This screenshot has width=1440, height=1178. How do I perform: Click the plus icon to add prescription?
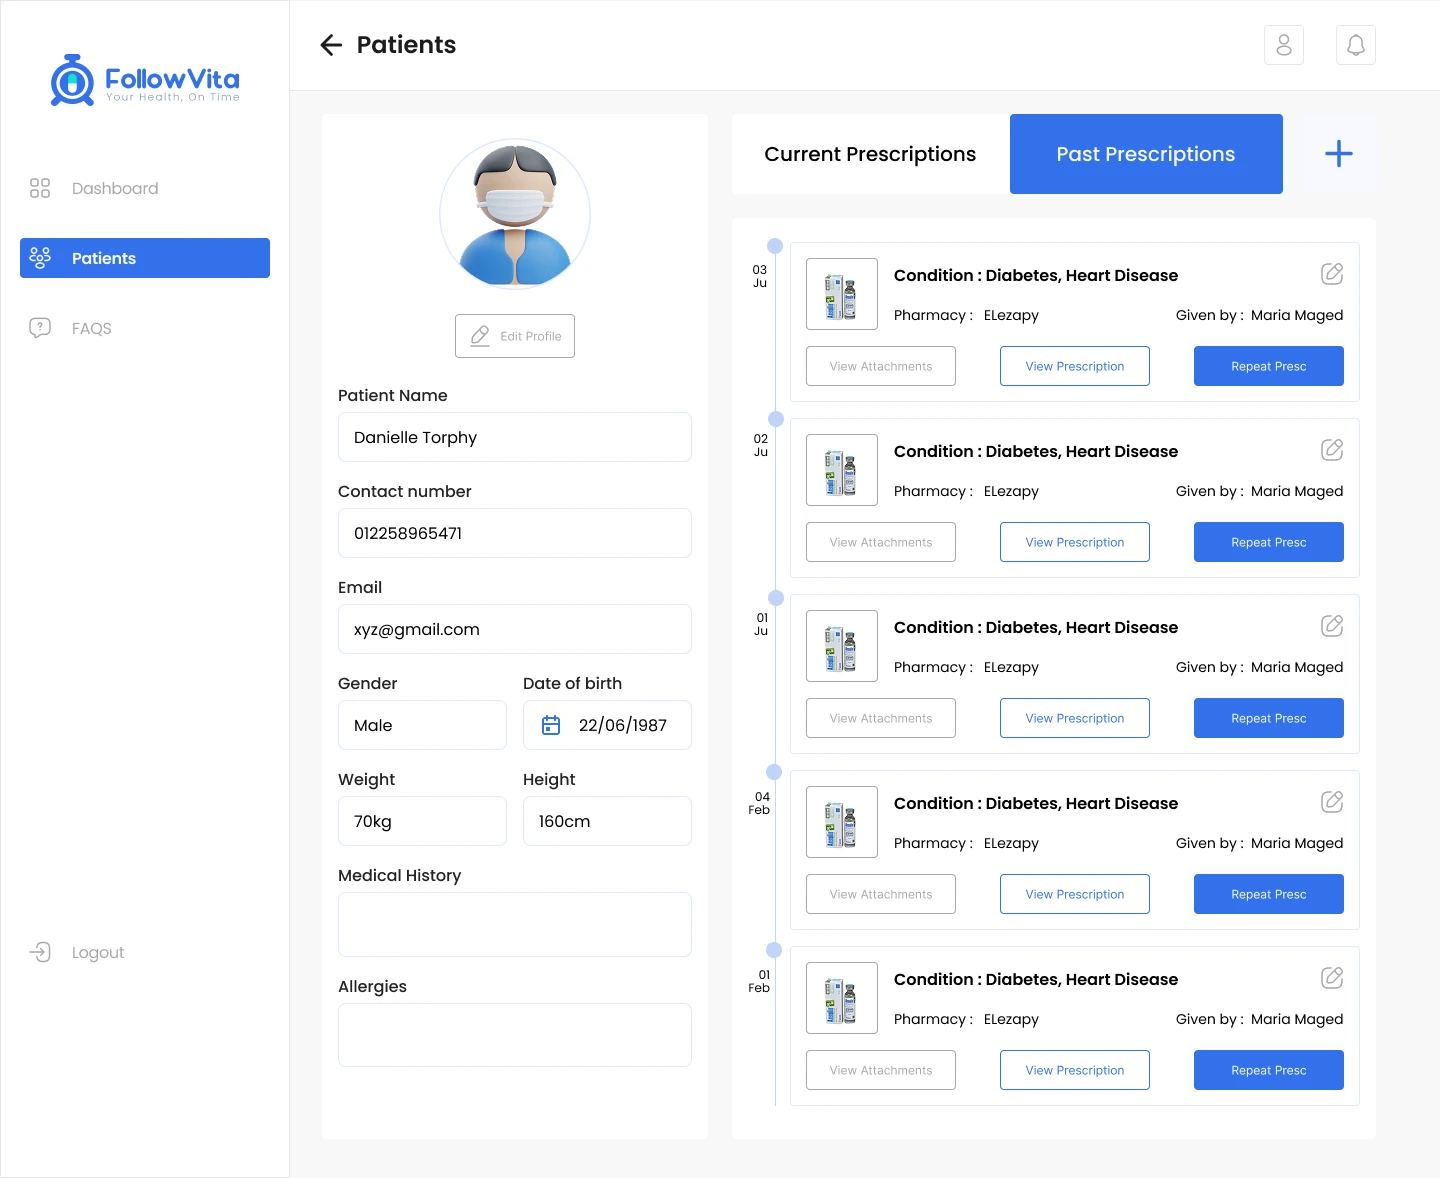pos(1338,154)
